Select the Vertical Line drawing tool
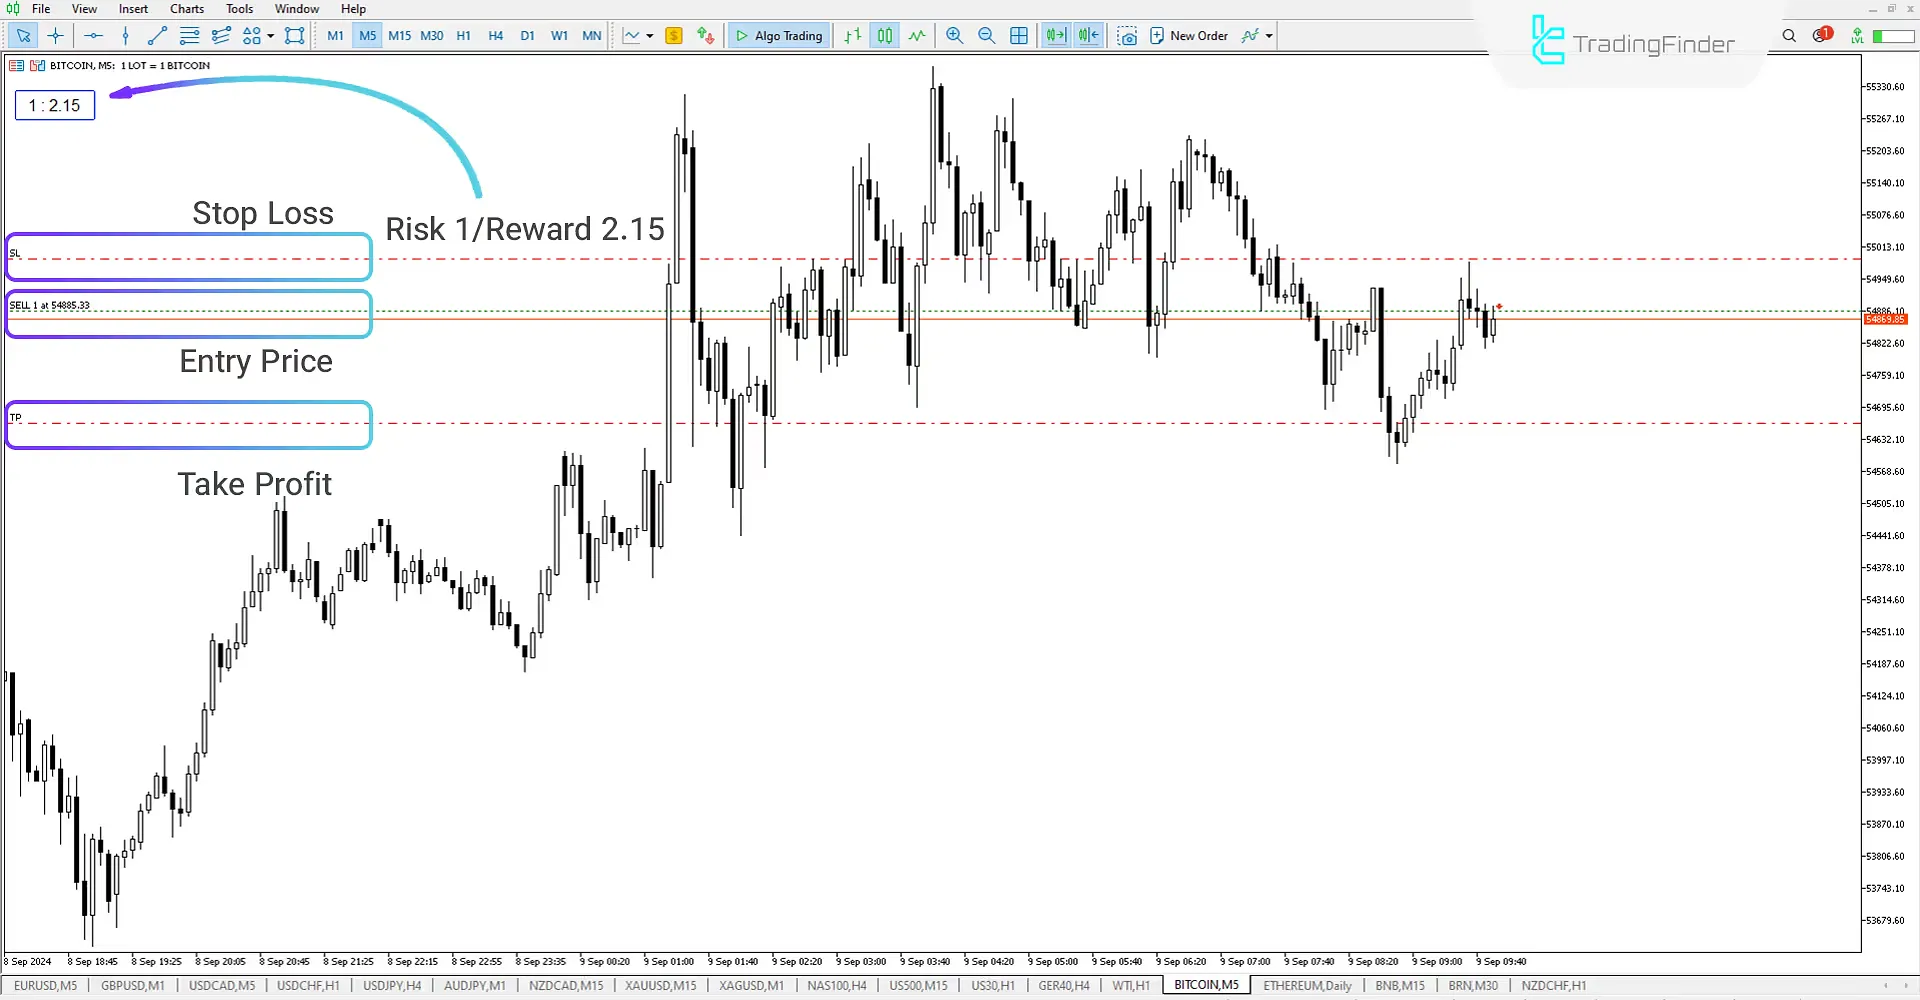 (125, 35)
